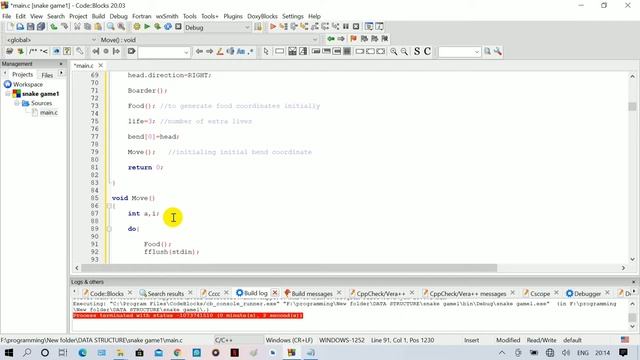Open the global scope dropdown
The image size is (640, 360).
(51, 40)
